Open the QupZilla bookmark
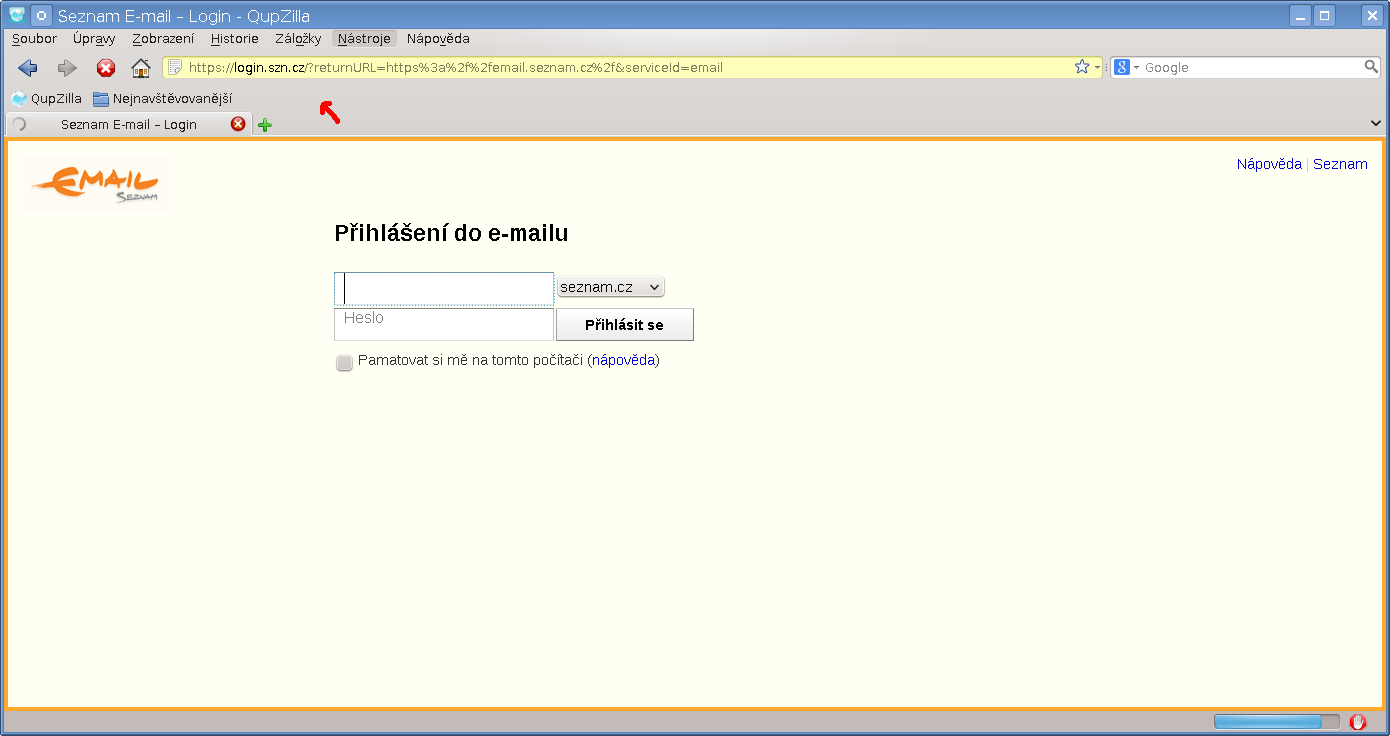The height and width of the screenshot is (736, 1390). 47,99
